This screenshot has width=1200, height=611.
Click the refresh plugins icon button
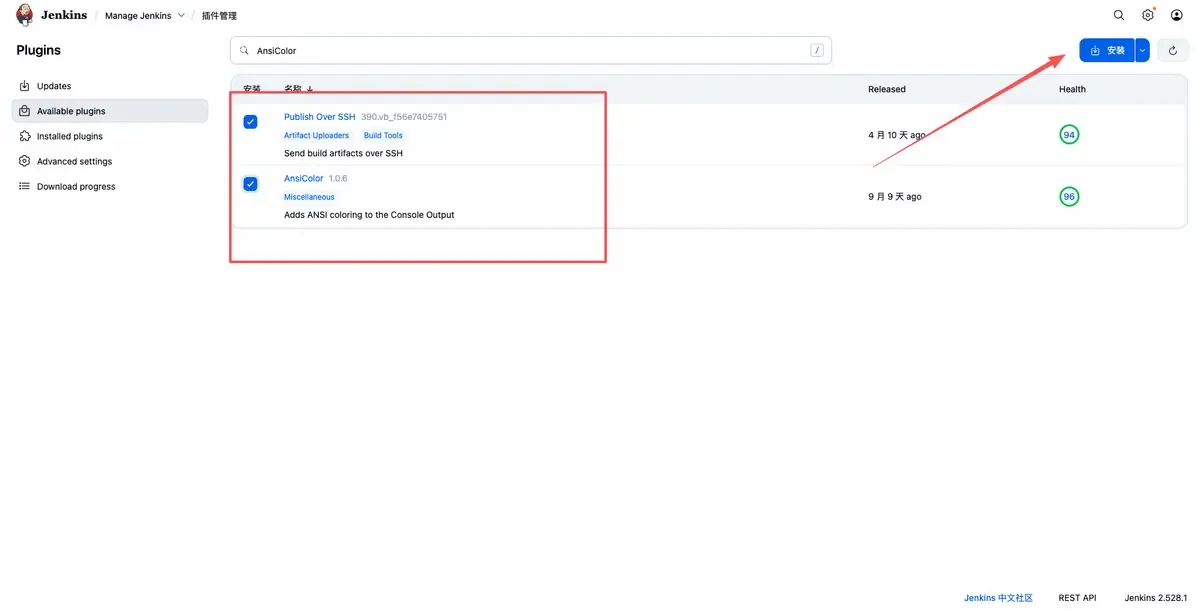pos(1173,50)
